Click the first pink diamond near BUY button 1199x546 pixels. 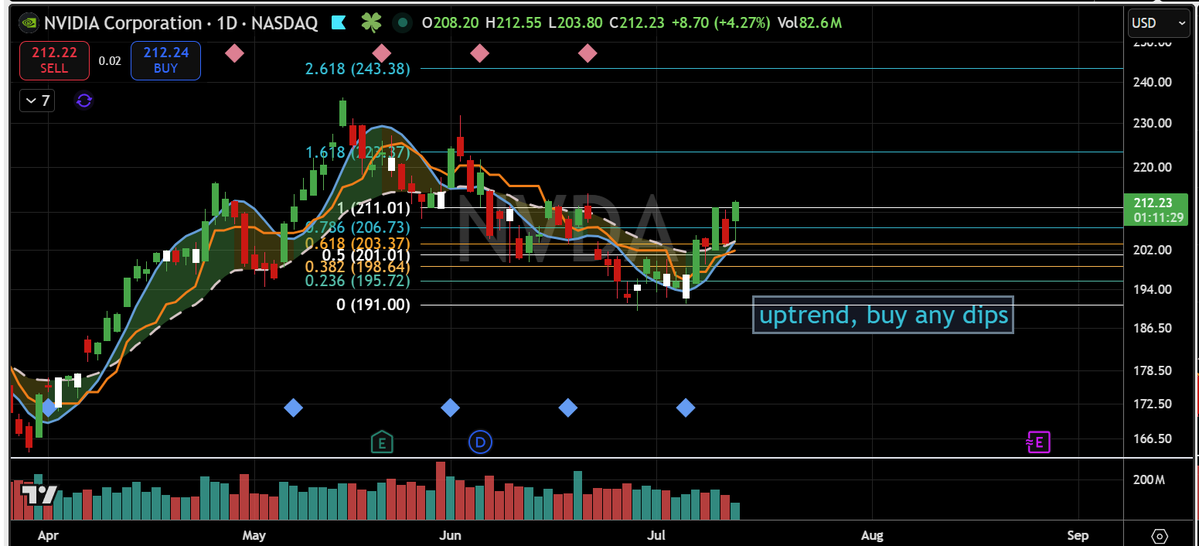(235, 54)
